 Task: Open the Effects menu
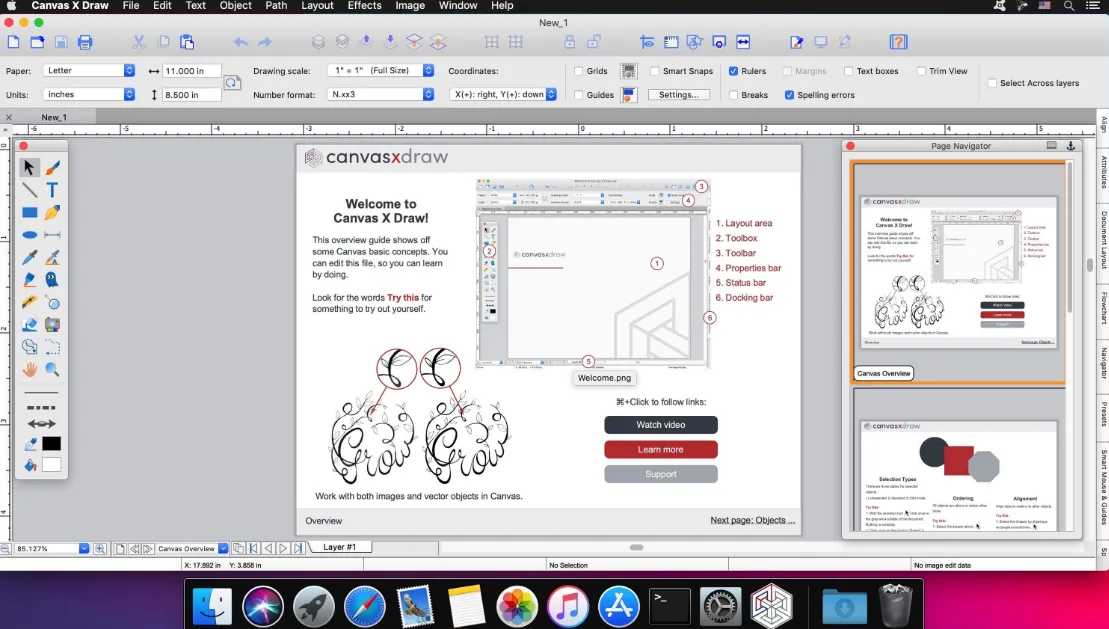tap(364, 6)
